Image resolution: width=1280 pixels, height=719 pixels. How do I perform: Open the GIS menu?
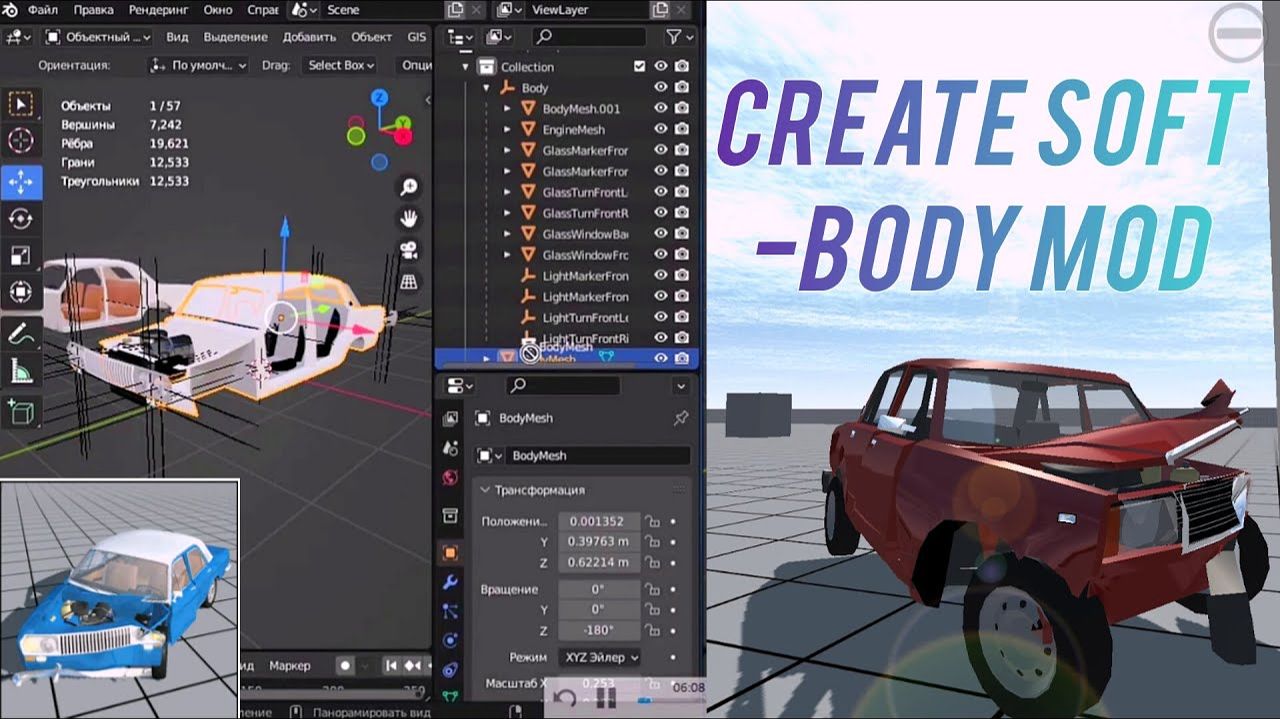pyautogui.click(x=416, y=37)
